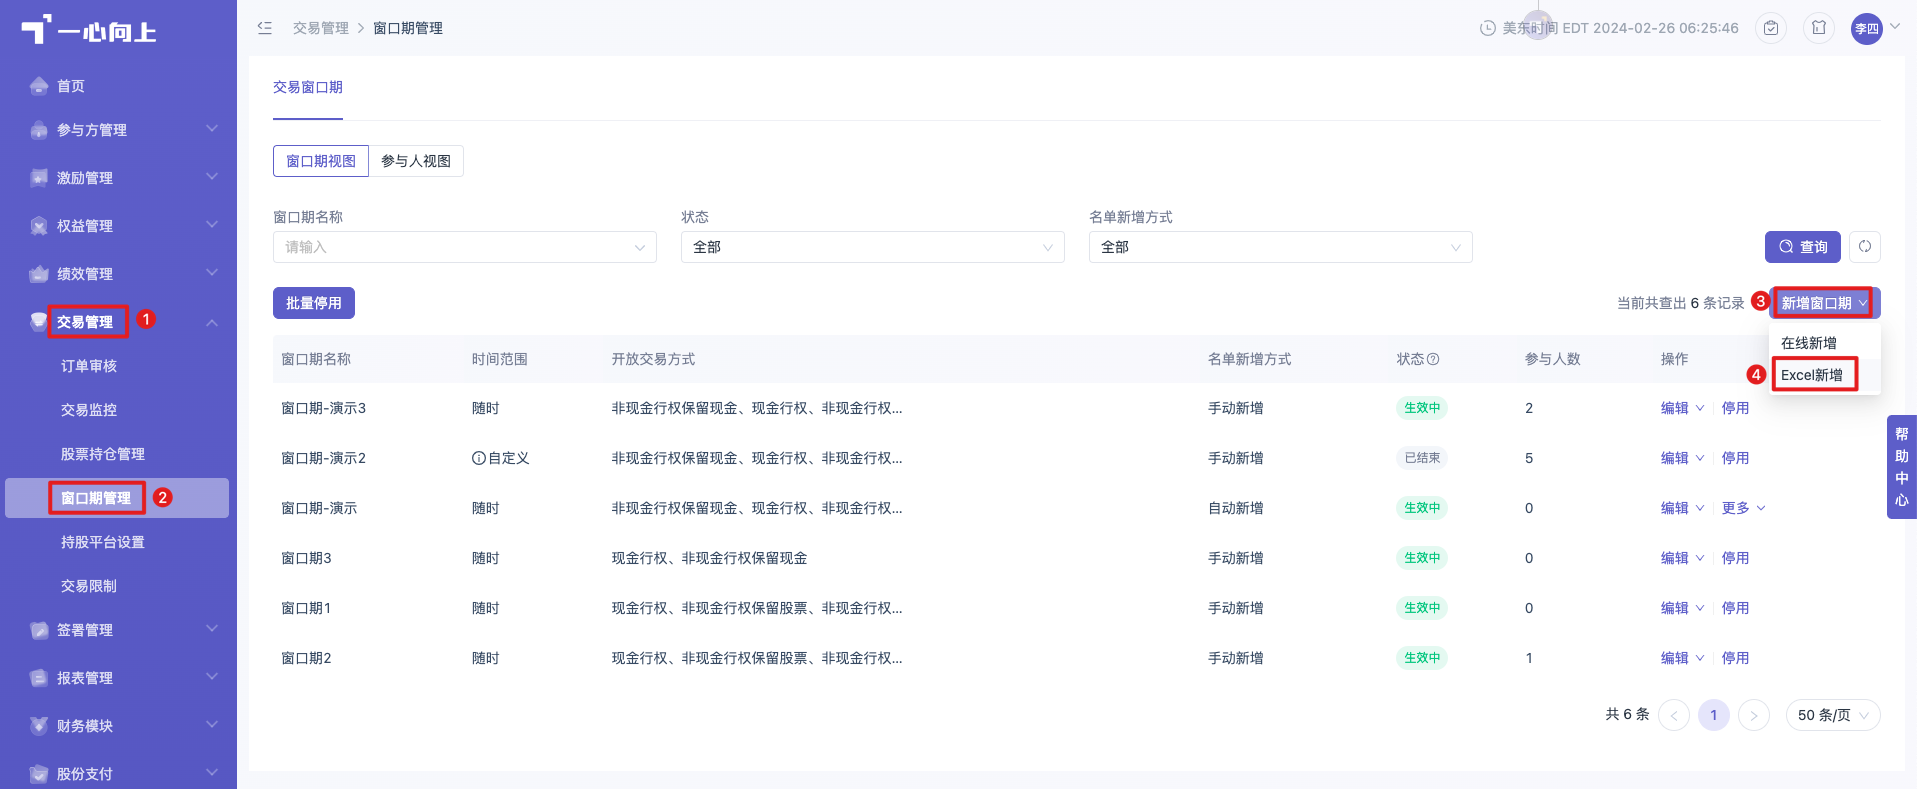Click the info icon before 自定义
The image size is (1917, 789).
[x=479, y=458]
